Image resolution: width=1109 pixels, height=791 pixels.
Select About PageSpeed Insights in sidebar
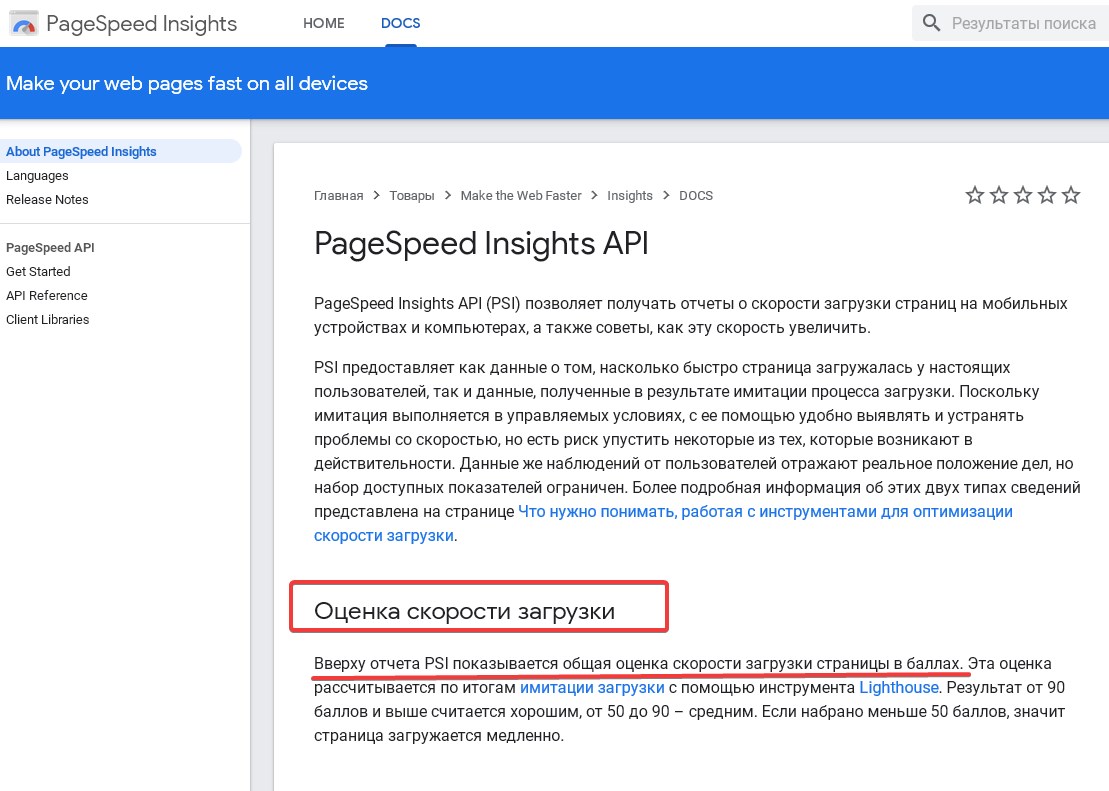point(81,152)
